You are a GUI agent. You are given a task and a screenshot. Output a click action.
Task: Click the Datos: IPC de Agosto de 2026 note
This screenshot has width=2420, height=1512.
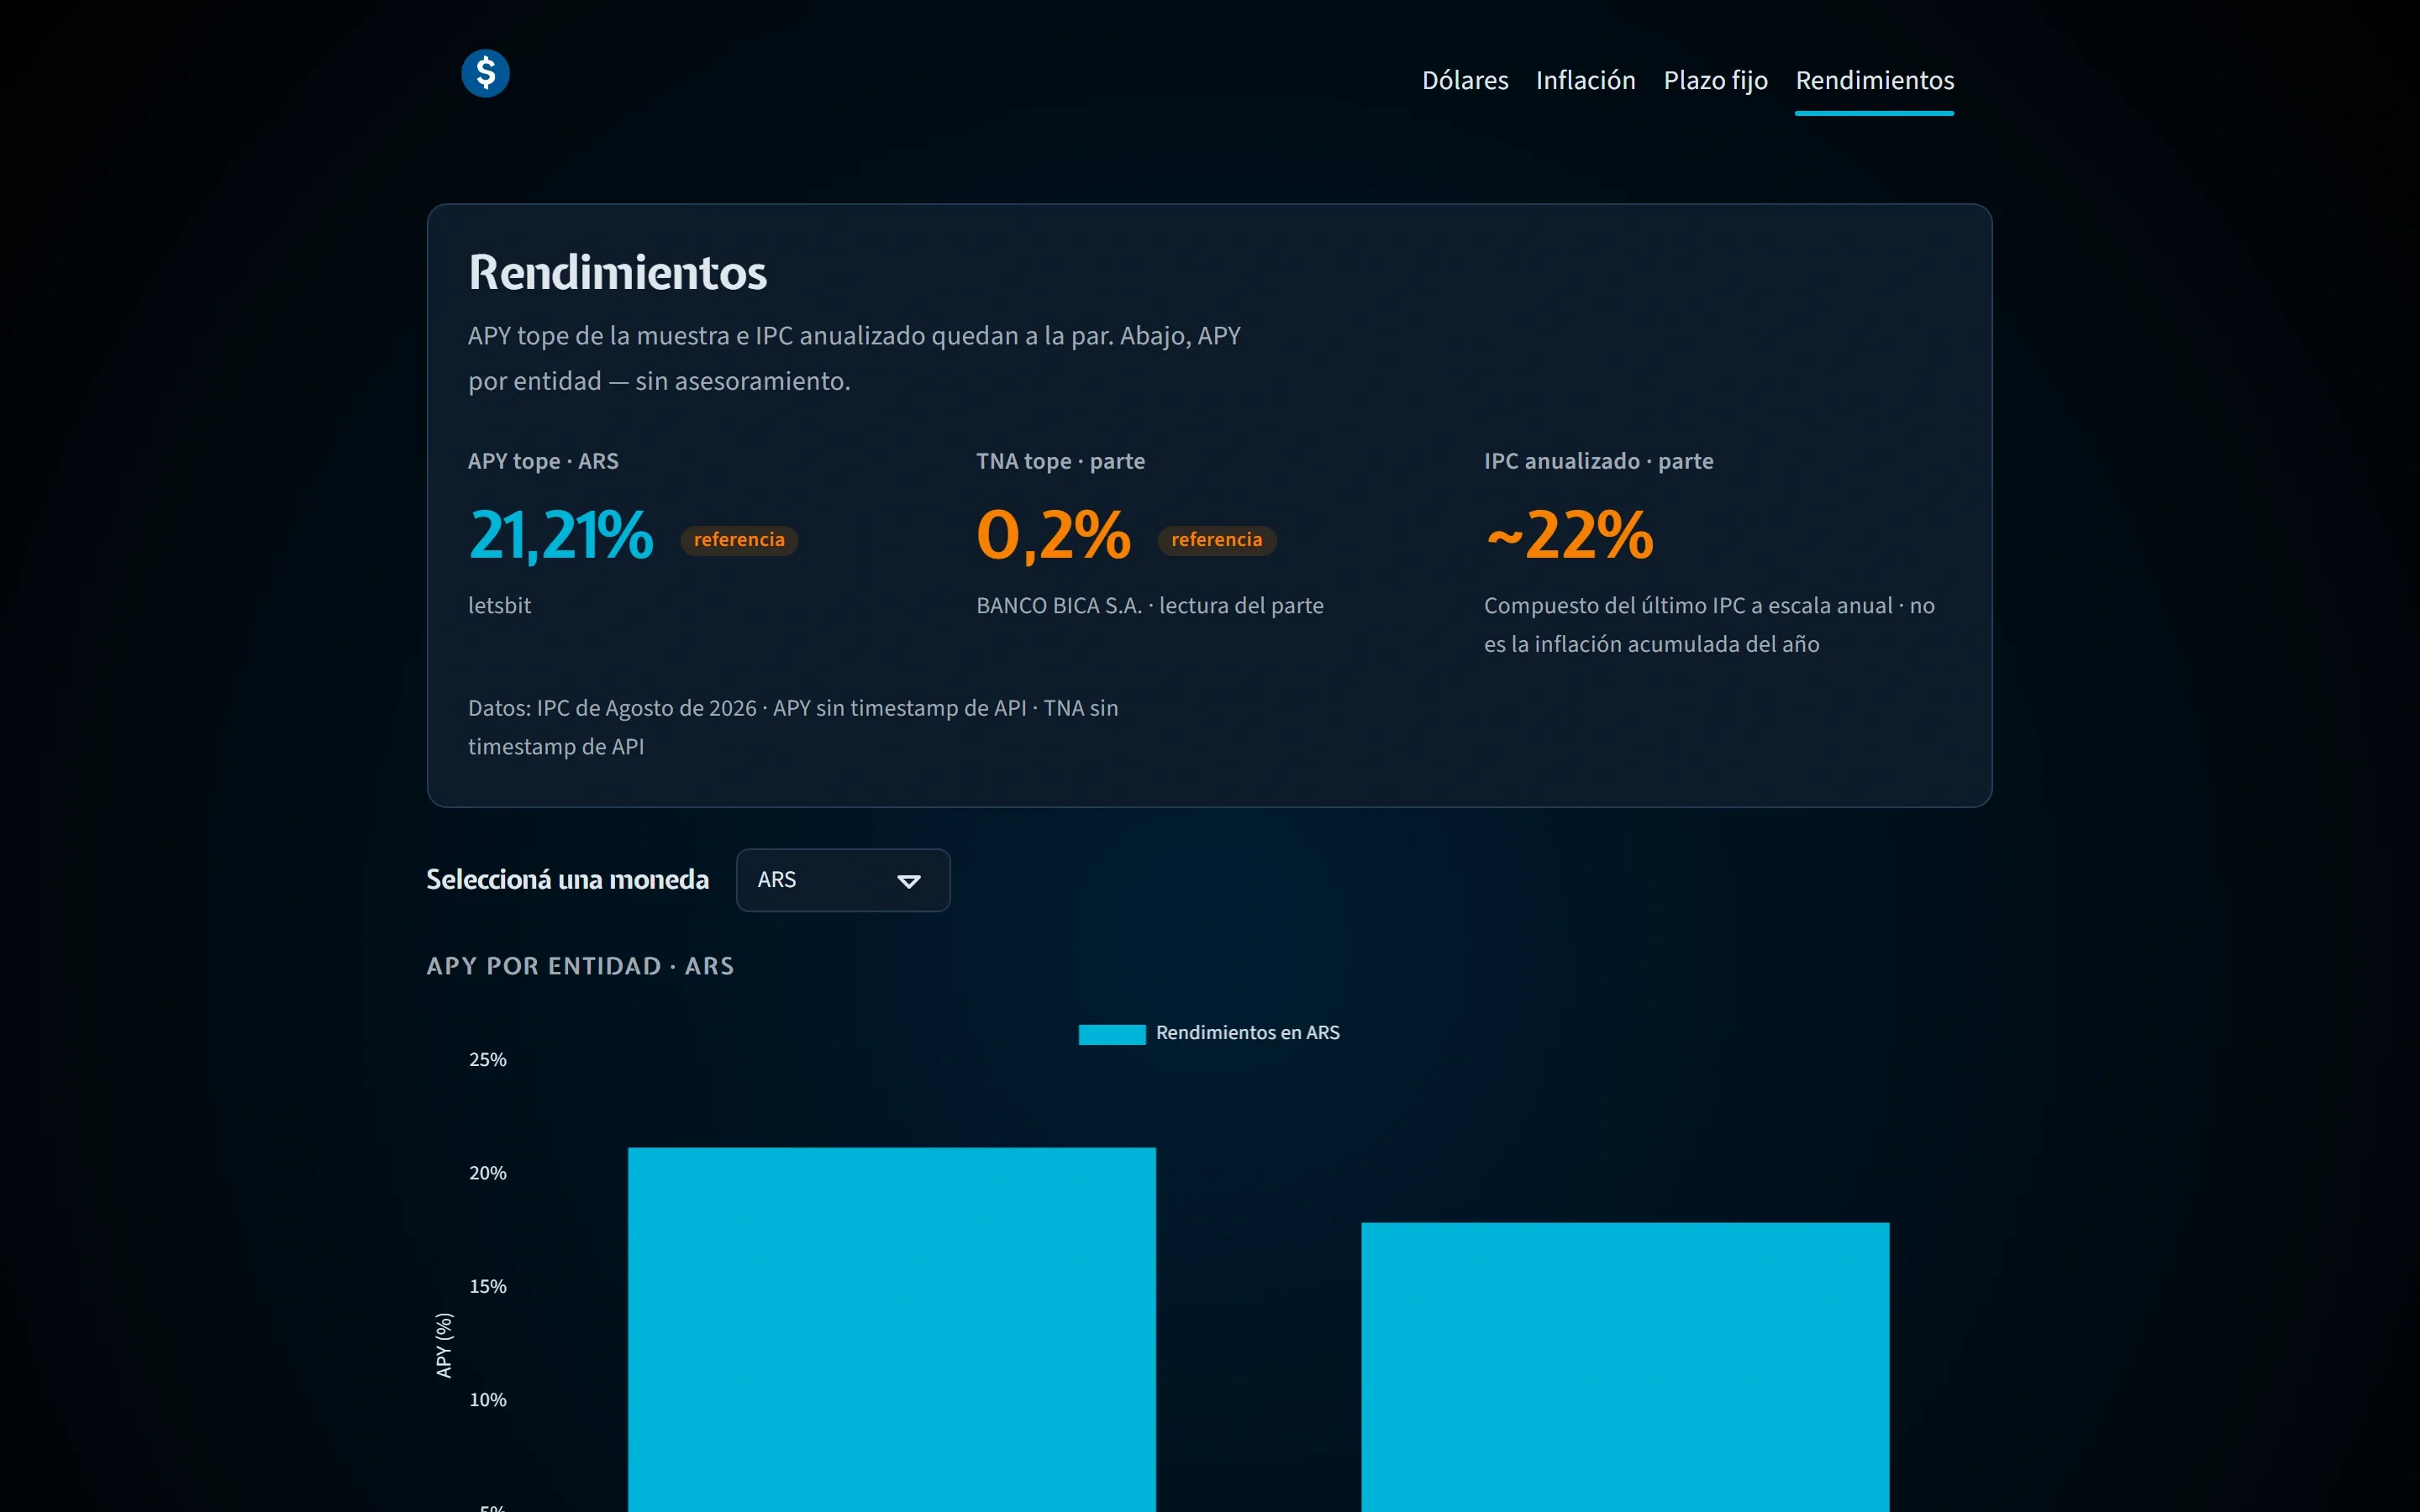[x=793, y=727]
